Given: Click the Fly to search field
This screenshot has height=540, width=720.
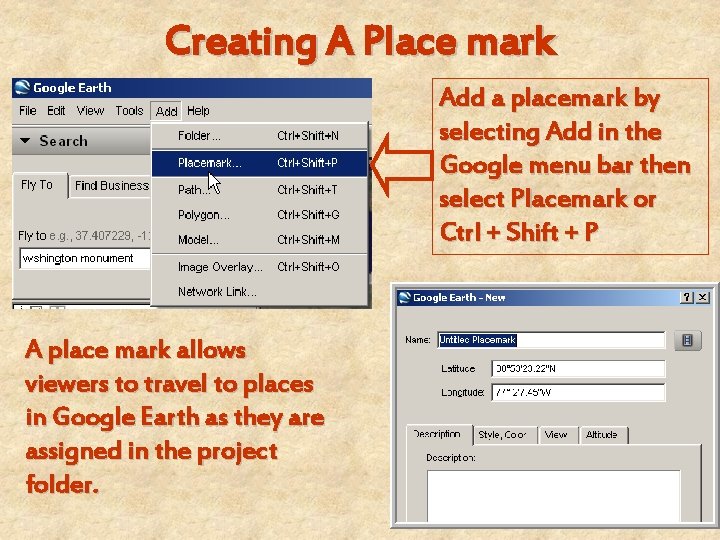Looking at the screenshot, I should [x=85, y=259].
